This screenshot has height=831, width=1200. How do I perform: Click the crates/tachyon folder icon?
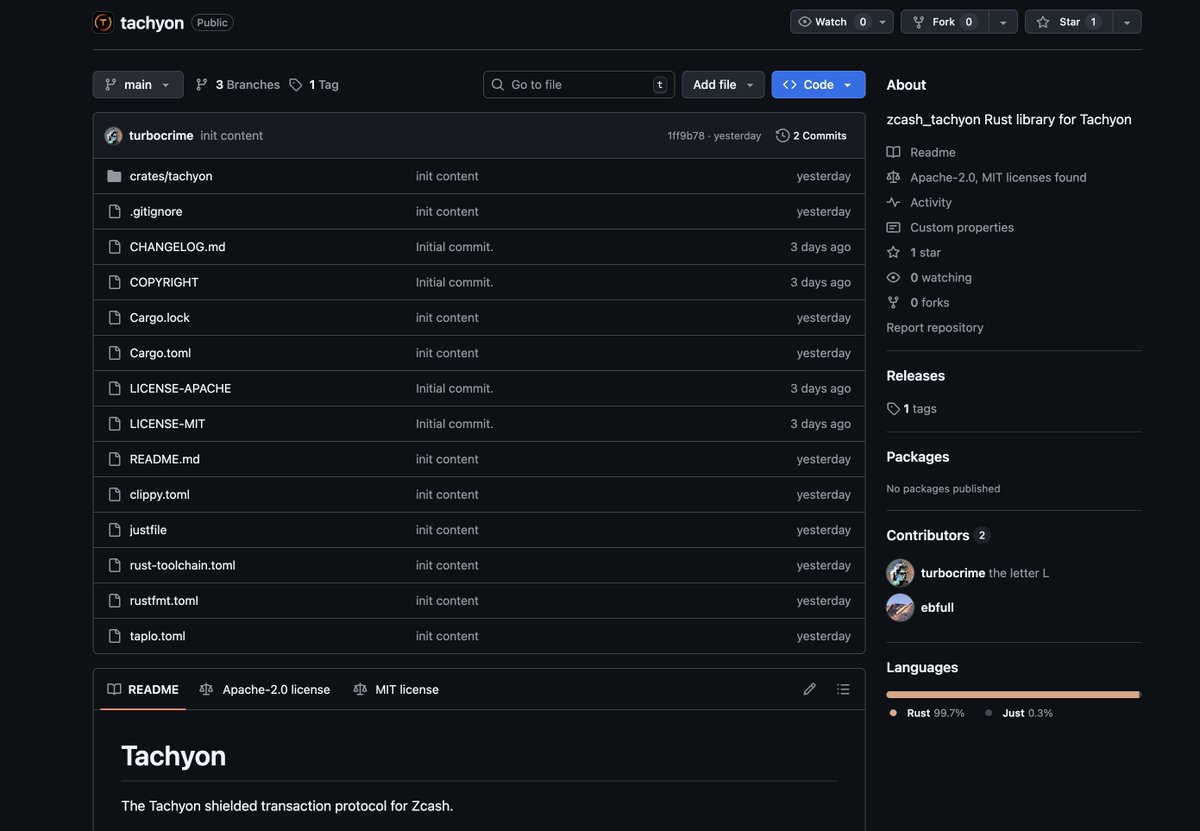(x=114, y=176)
